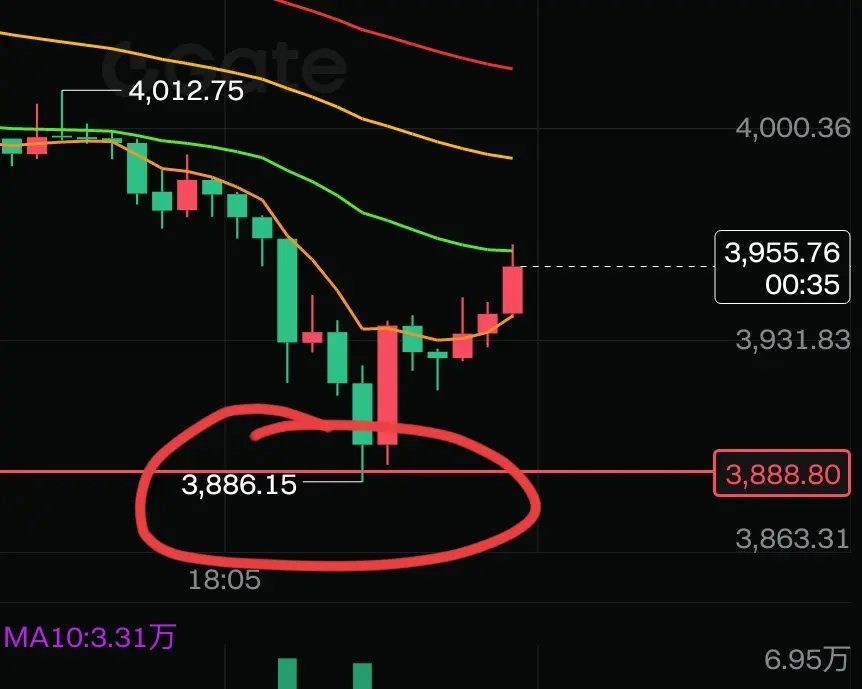Click the 6.95万 volume axis label

click(806, 660)
